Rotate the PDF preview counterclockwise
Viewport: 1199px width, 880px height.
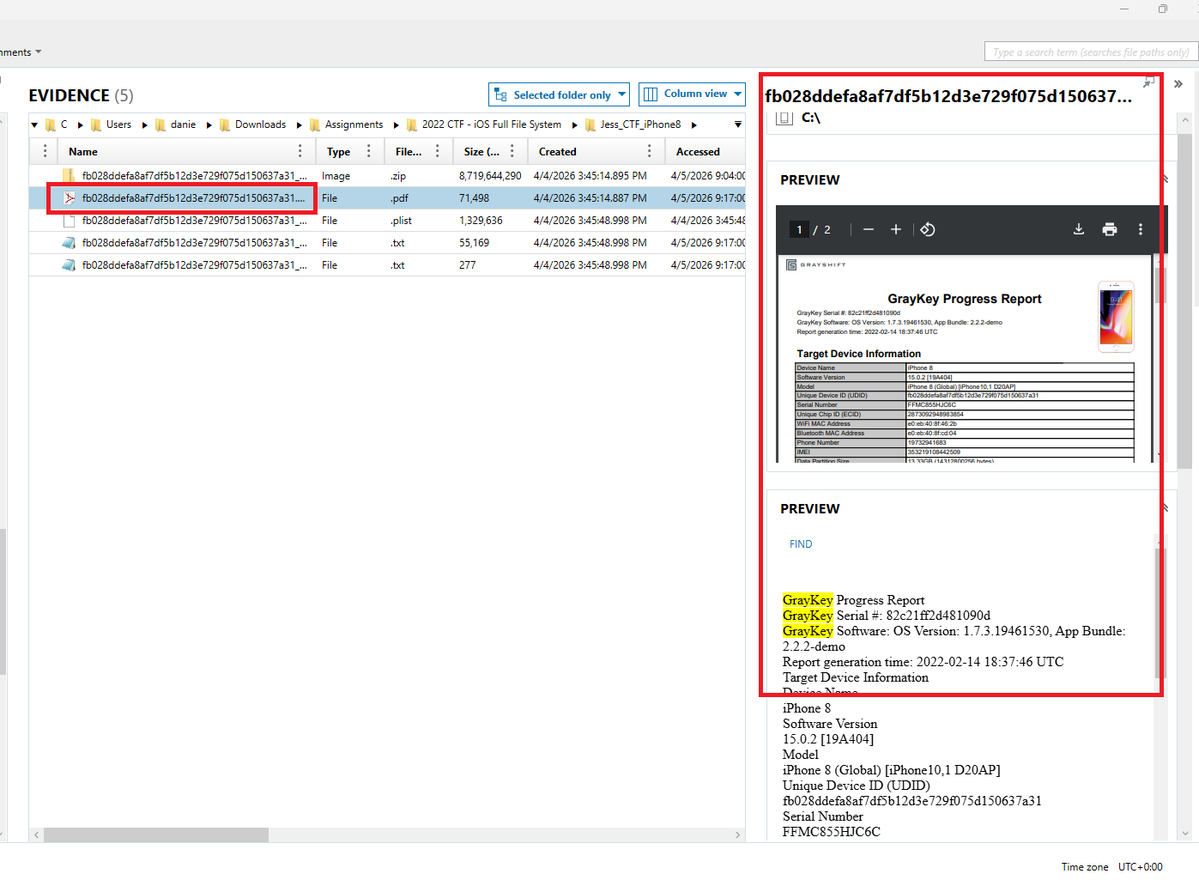click(928, 229)
